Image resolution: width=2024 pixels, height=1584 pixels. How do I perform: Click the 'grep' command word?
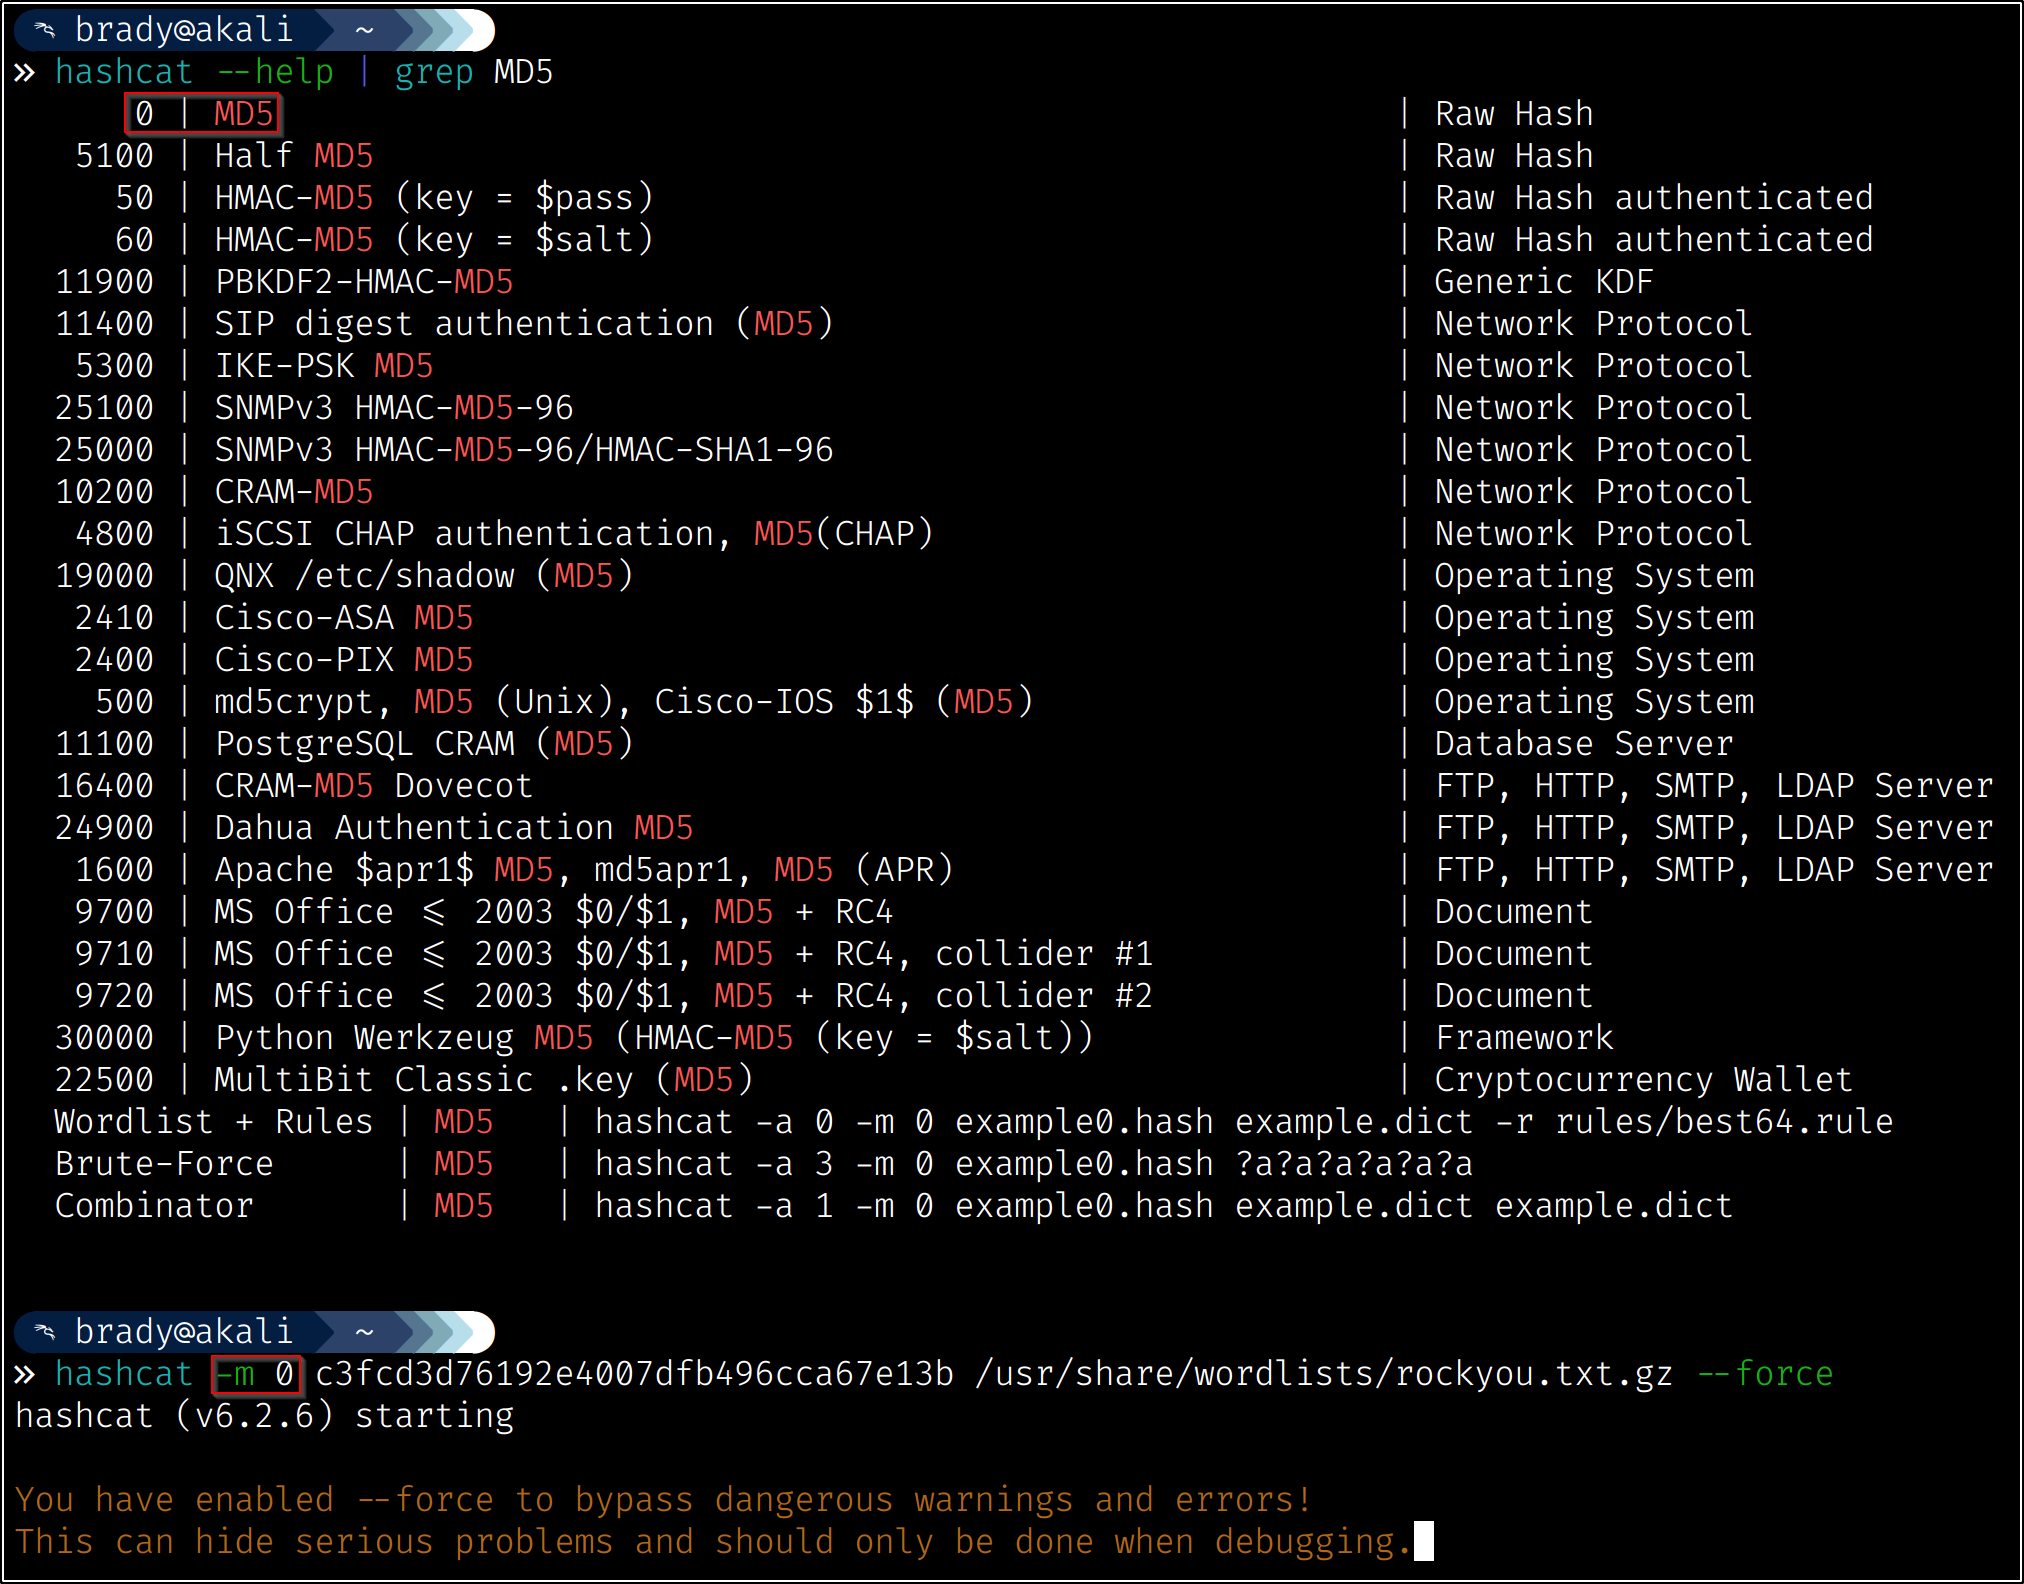tap(433, 73)
